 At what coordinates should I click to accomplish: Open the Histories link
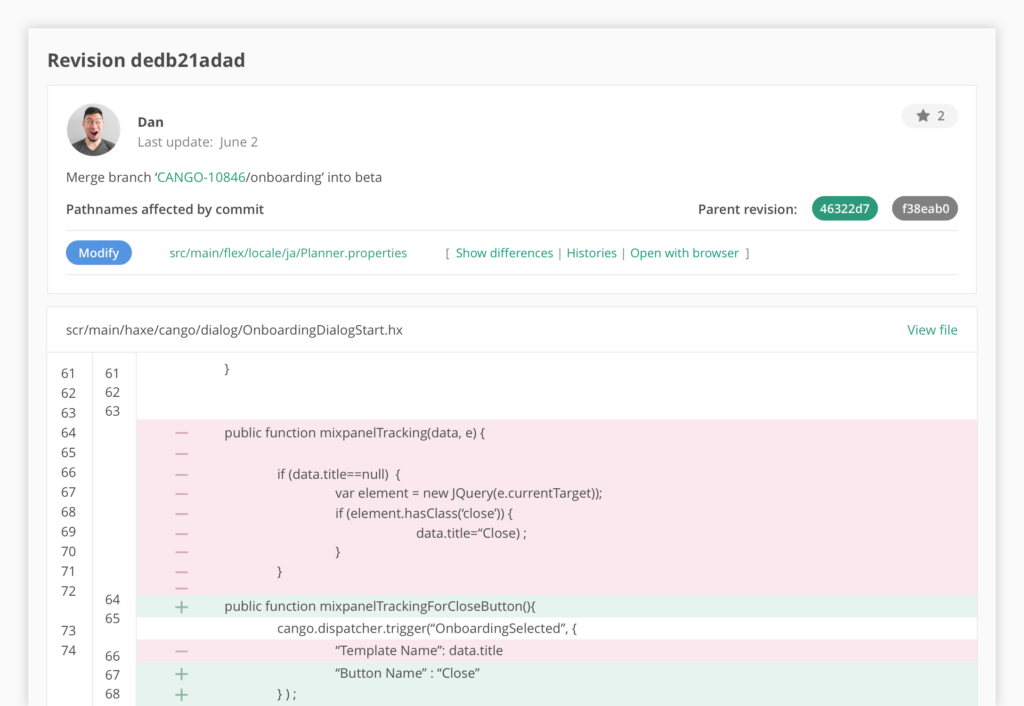[591, 253]
